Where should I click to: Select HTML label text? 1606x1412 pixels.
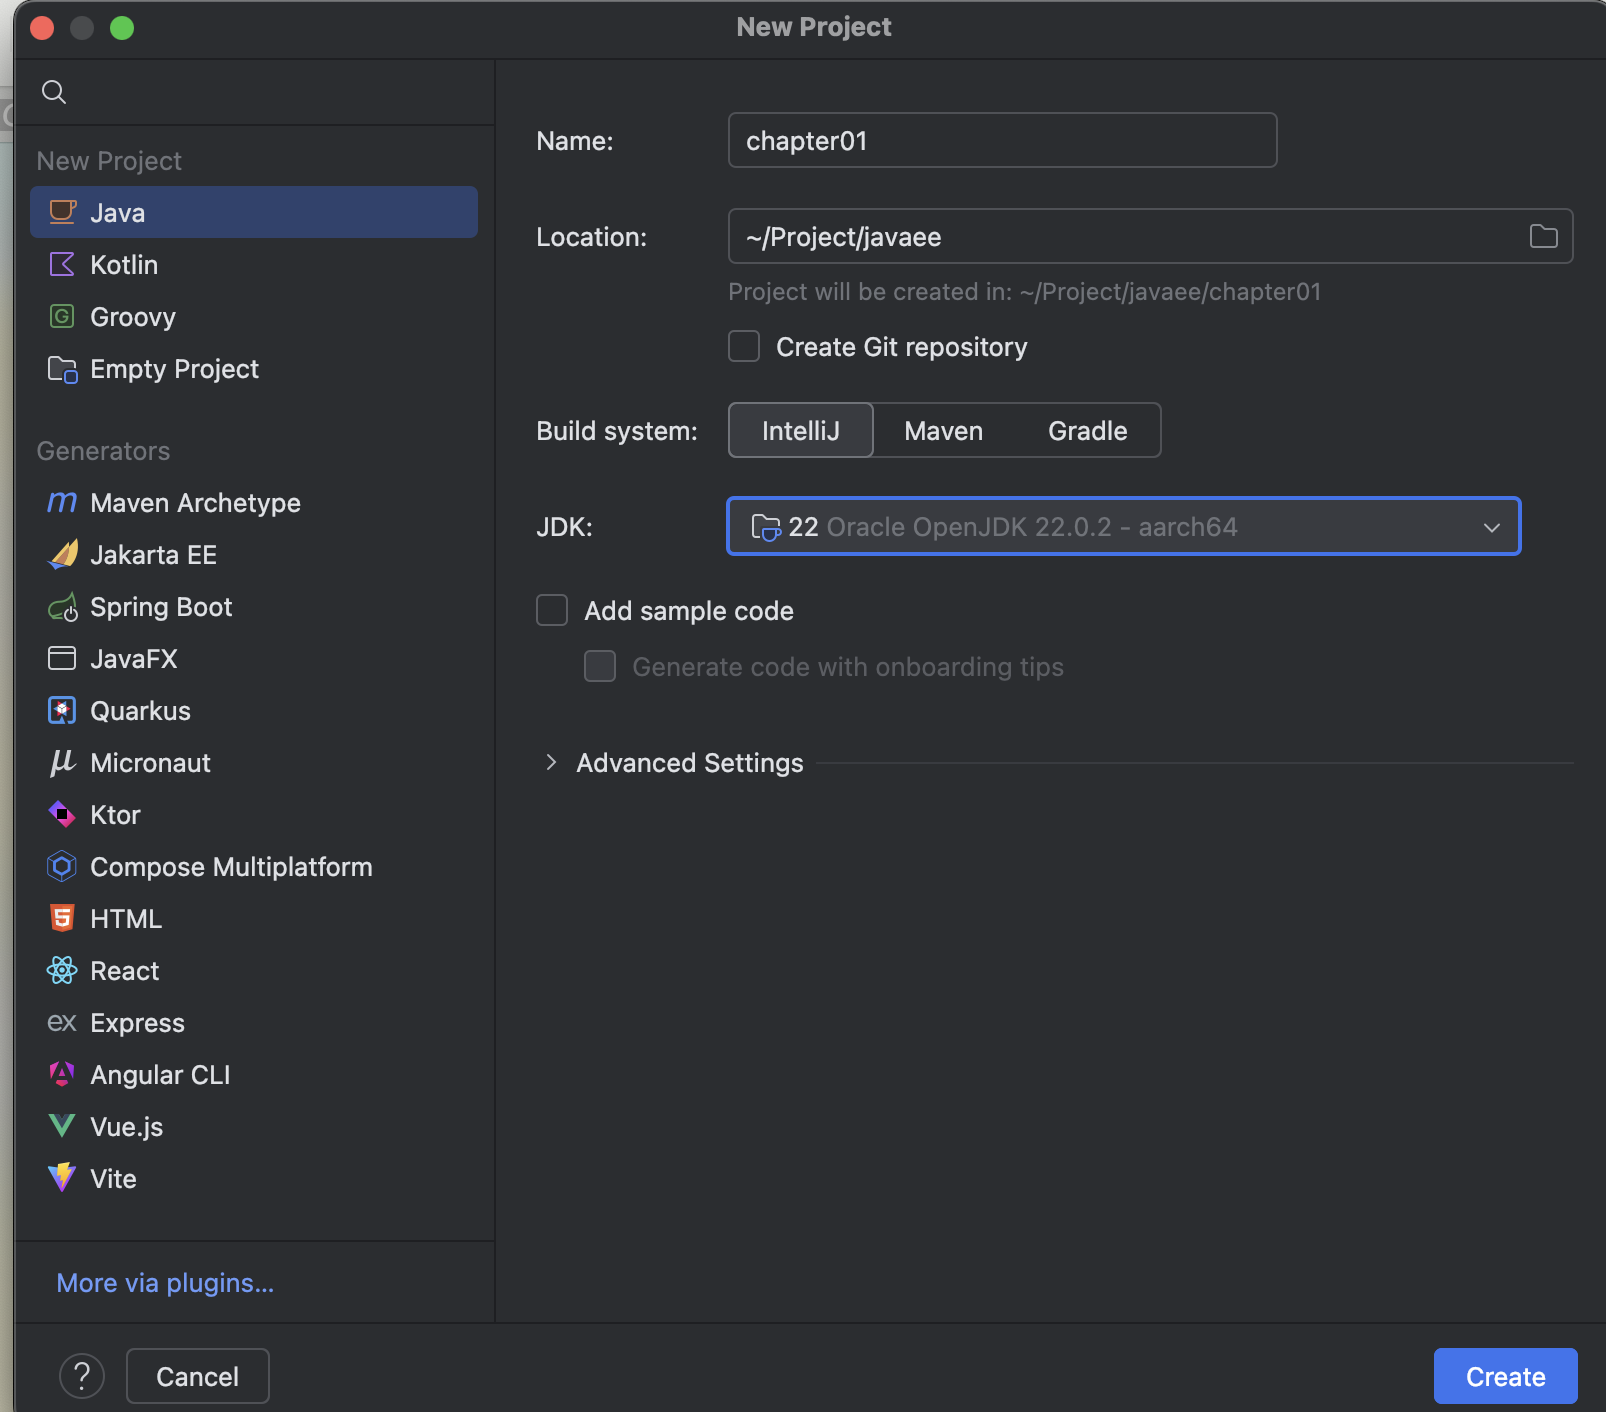pos(126,918)
